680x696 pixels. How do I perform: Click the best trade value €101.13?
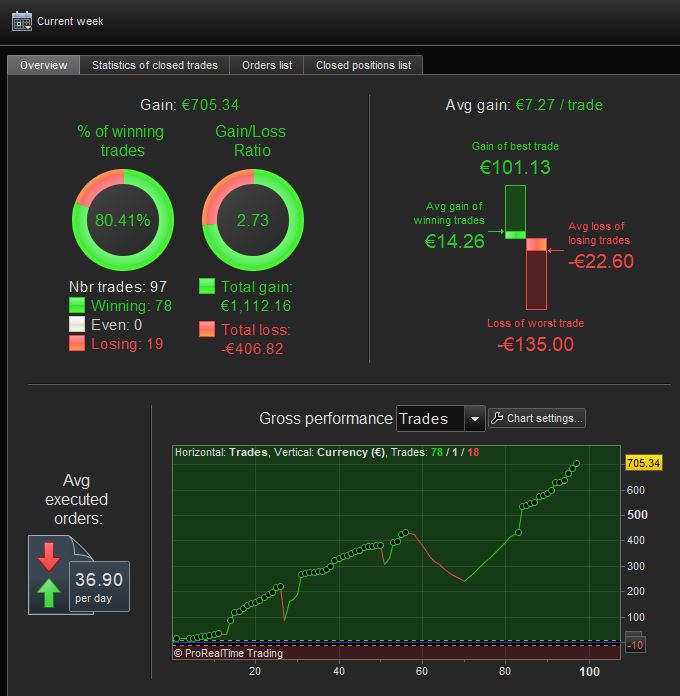click(515, 167)
